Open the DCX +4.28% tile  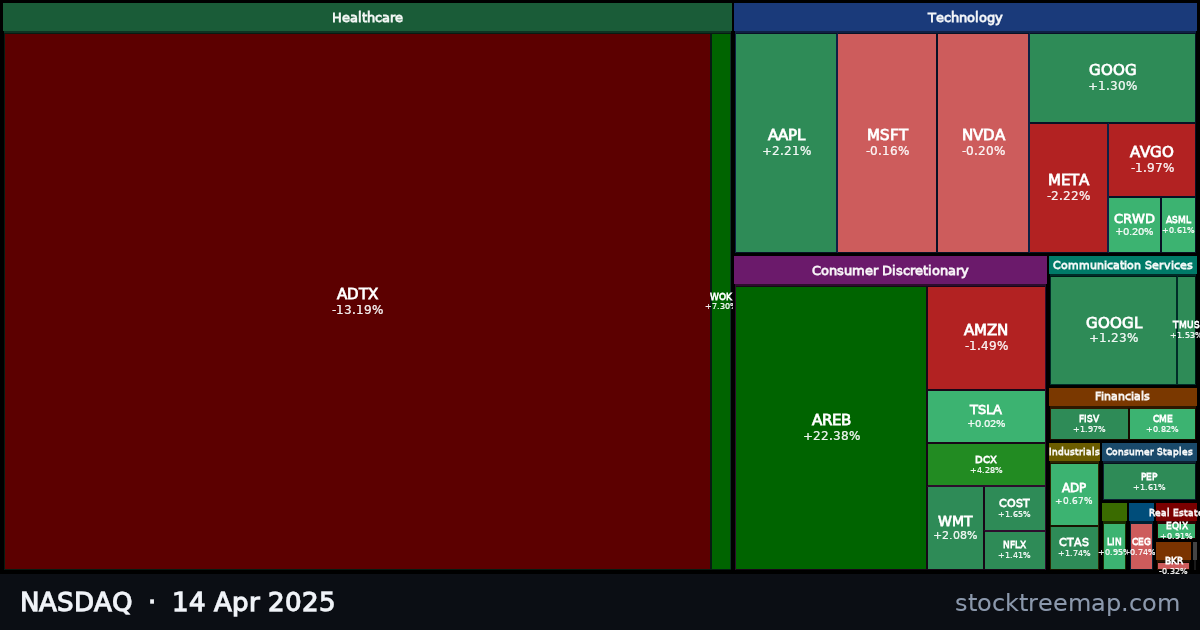point(986,465)
